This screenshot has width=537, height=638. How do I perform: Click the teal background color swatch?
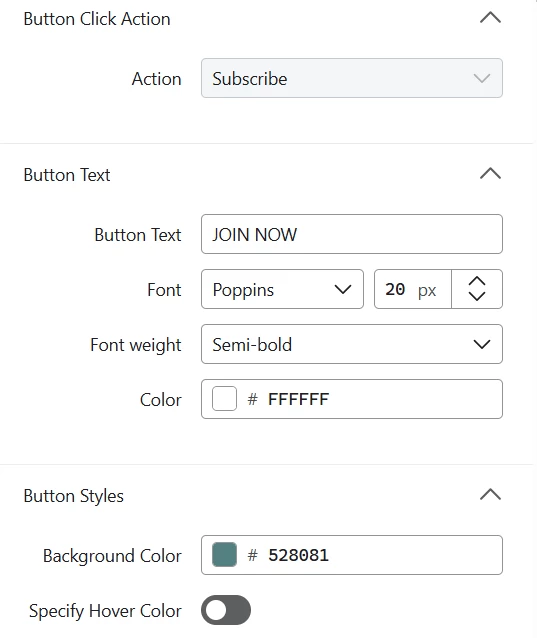point(224,555)
